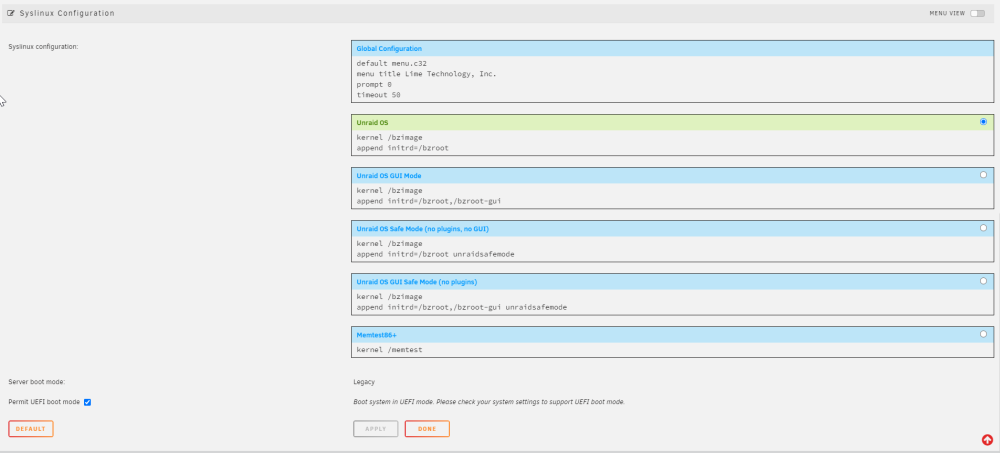
Task: Uncheck Permit UEFI boot mode checkbox
Action: [87, 403]
